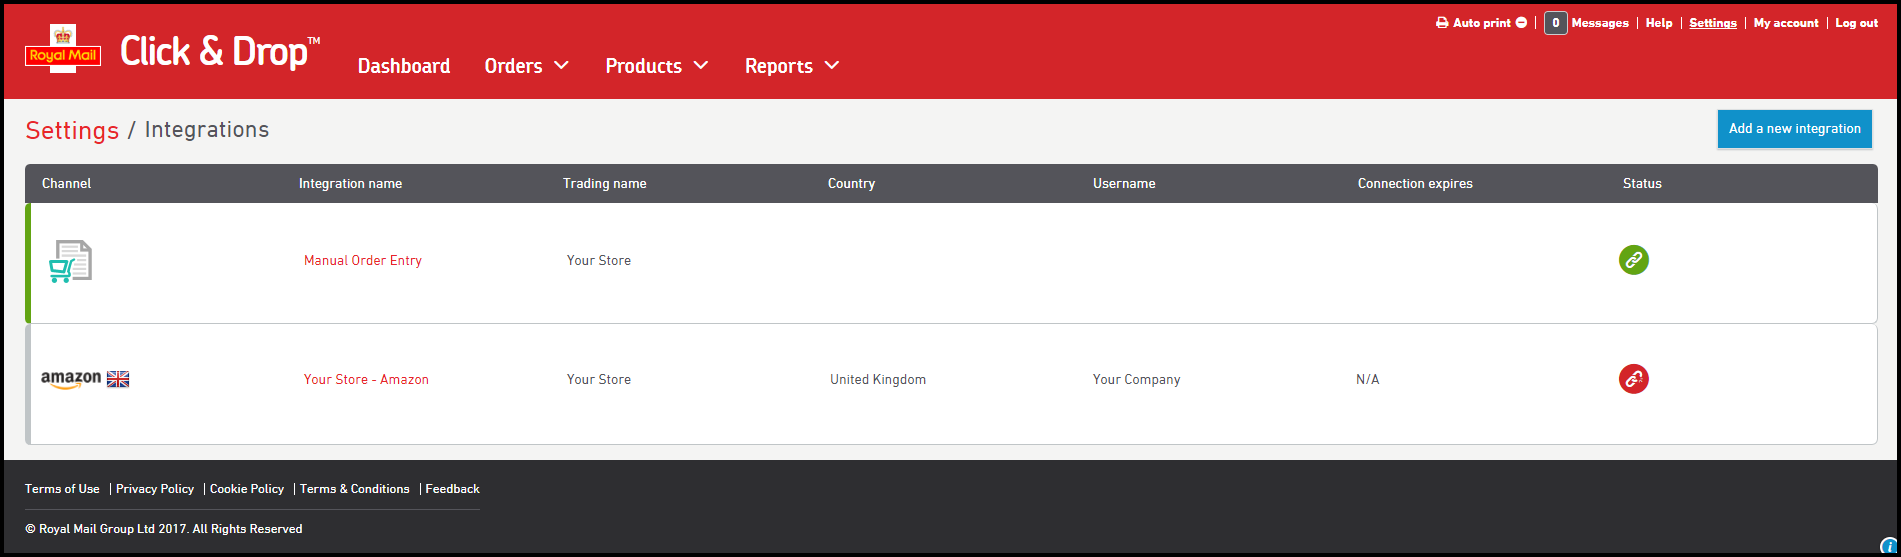The width and height of the screenshot is (1901, 557).
Task: Click the Amazon channel logo
Action: [71, 379]
